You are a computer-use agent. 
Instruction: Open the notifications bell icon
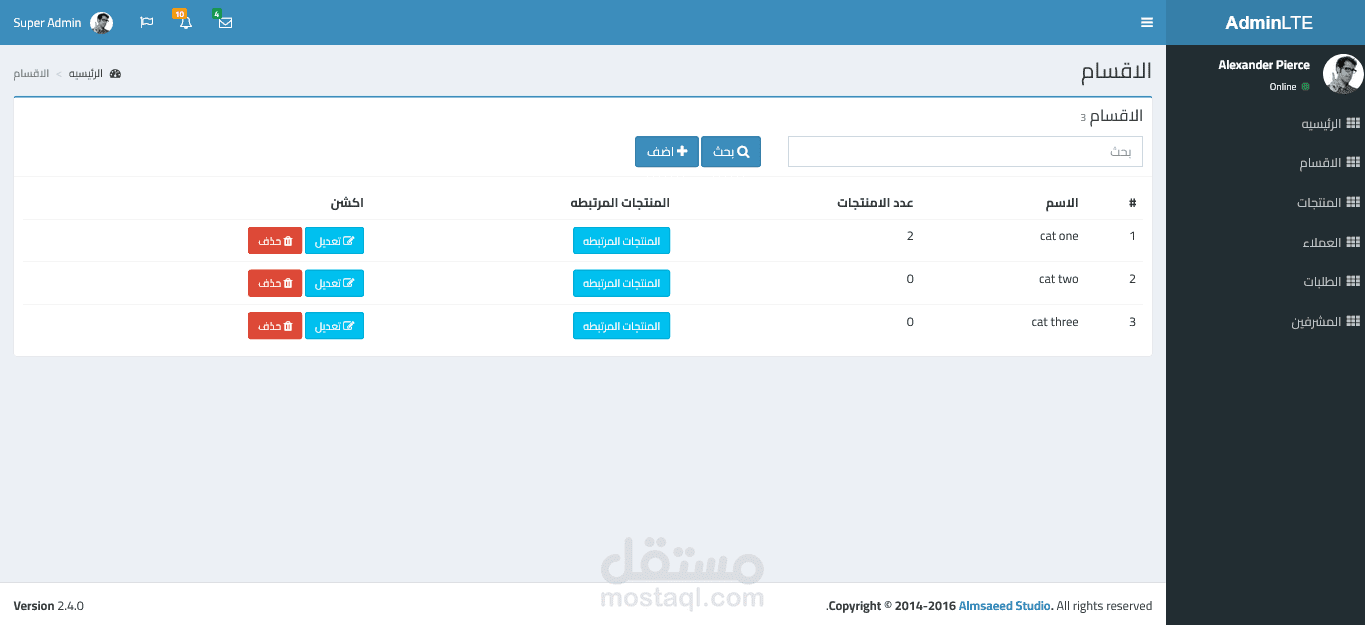coord(185,22)
